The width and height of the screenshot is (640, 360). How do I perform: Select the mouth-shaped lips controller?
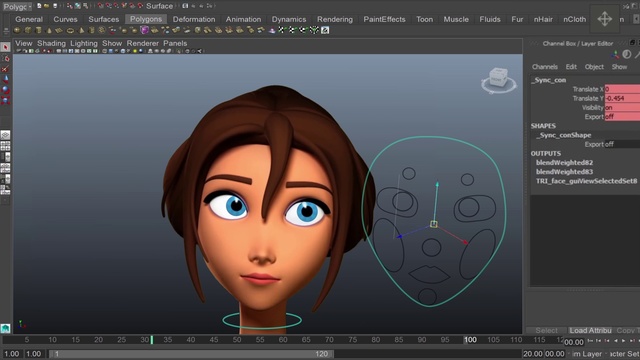(x=429, y=274)
